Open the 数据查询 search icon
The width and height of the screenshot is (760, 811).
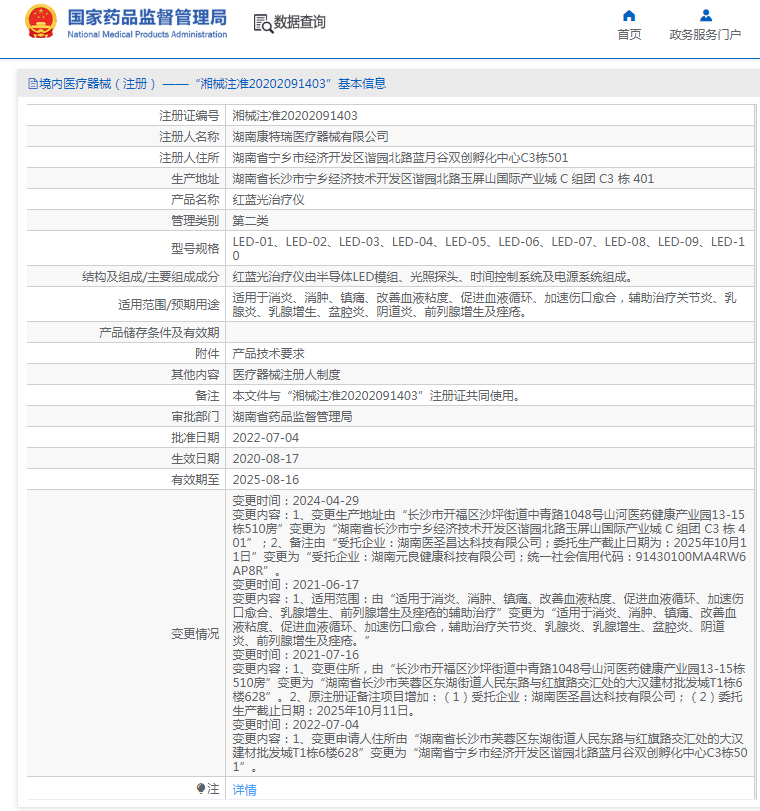tap(263, 23)
